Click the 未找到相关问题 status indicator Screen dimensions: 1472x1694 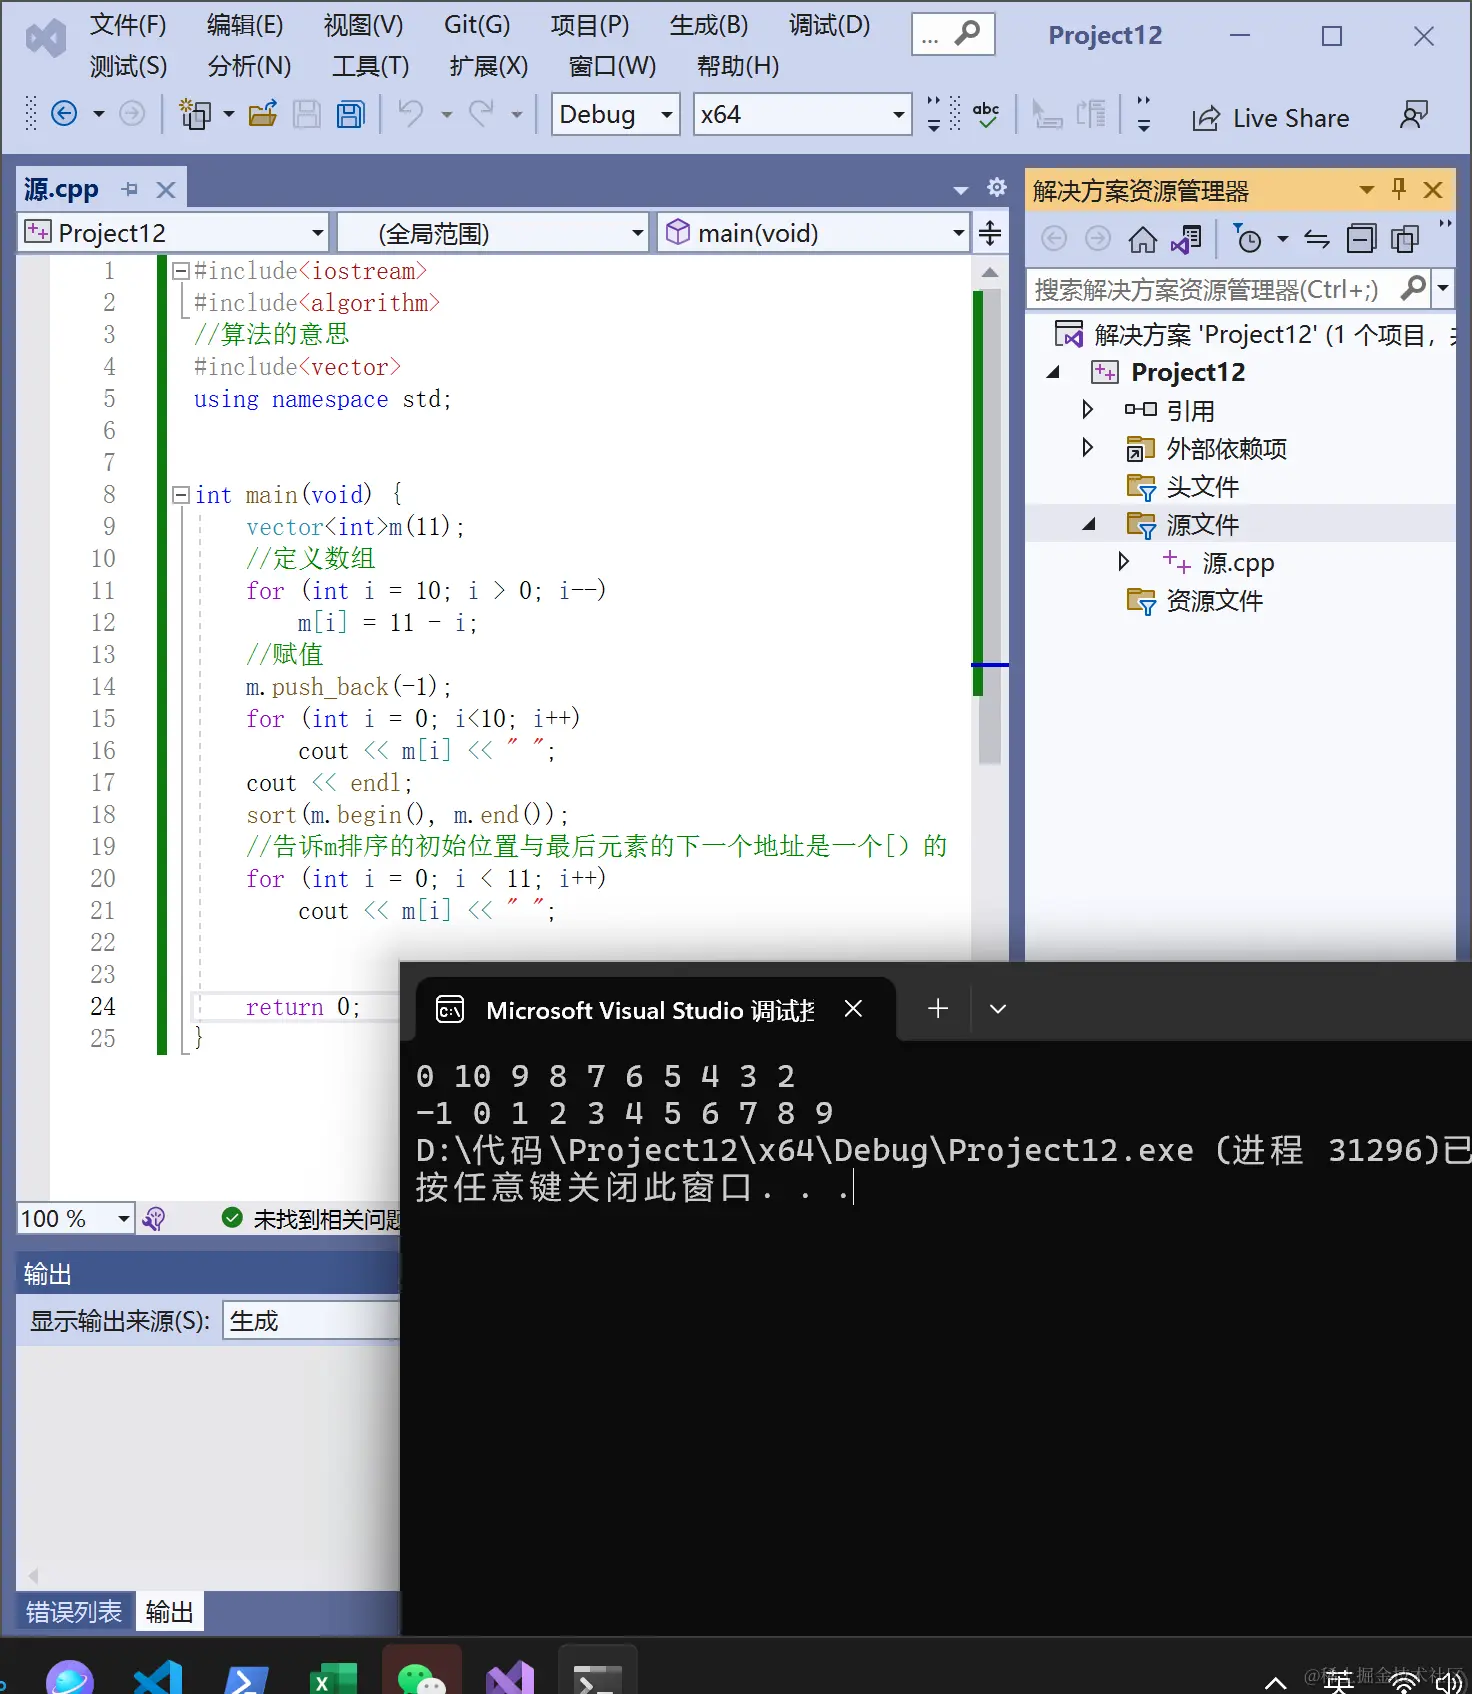pyautogui.click(x=310, y=1218)
